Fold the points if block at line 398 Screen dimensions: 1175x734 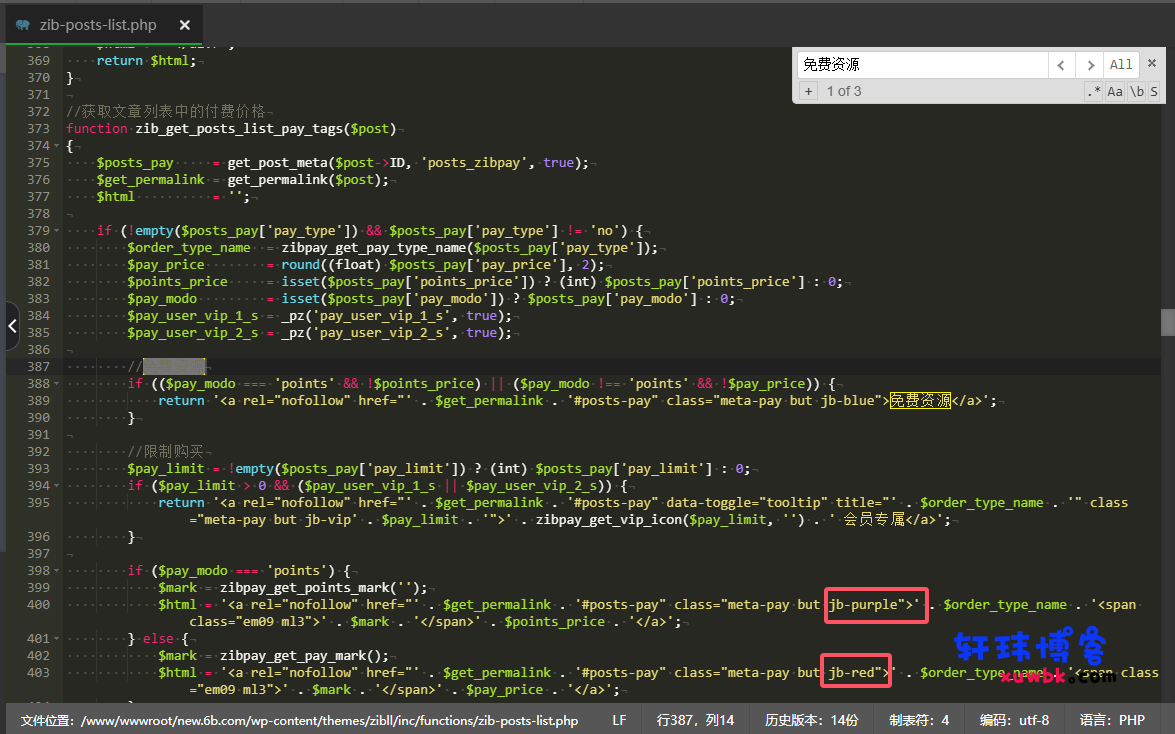(x=57, y=571)
